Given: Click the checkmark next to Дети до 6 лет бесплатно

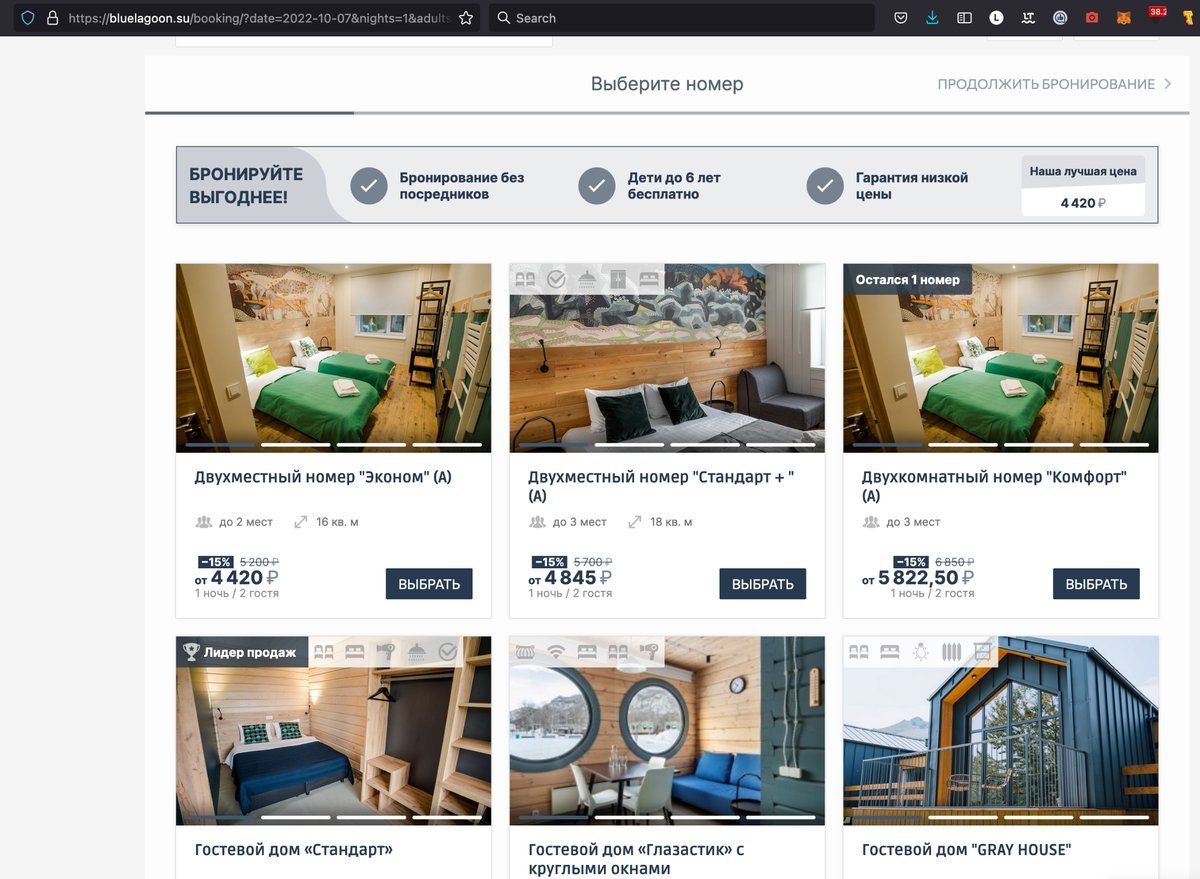Looking at the screenshot, I should tap(597, 186).
